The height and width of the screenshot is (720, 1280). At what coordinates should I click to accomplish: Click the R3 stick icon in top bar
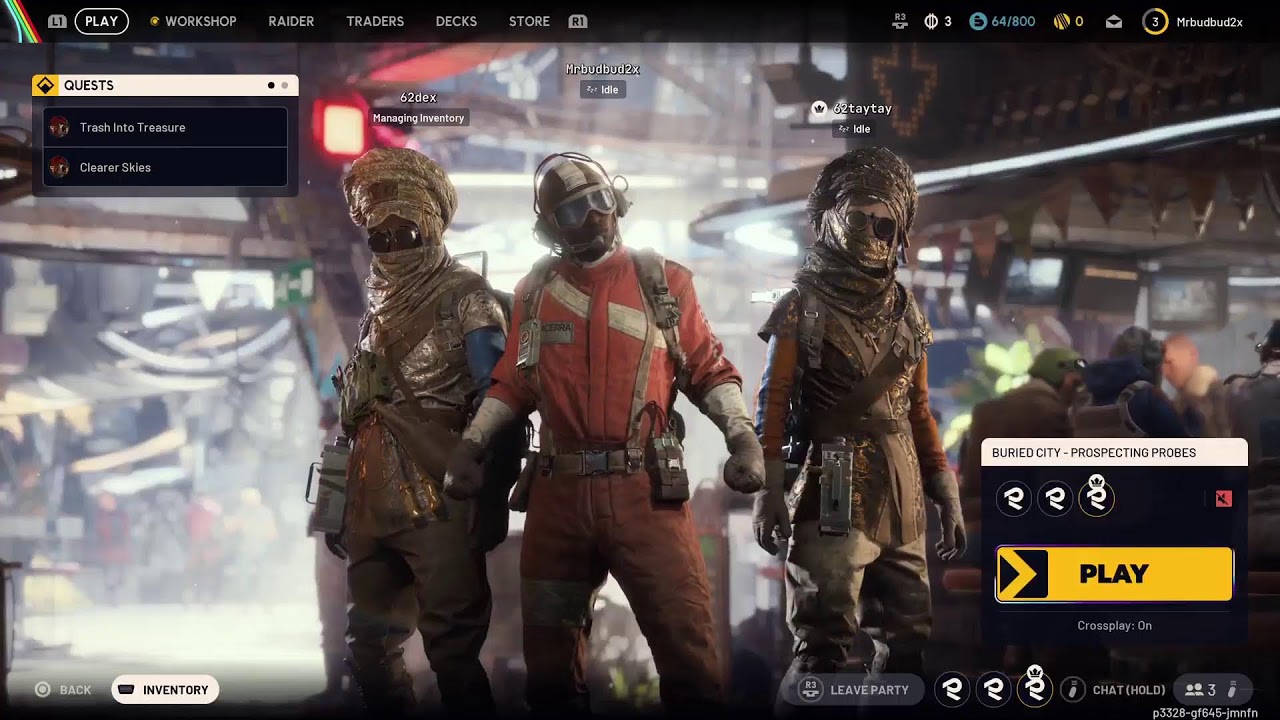tap(900, 21)
